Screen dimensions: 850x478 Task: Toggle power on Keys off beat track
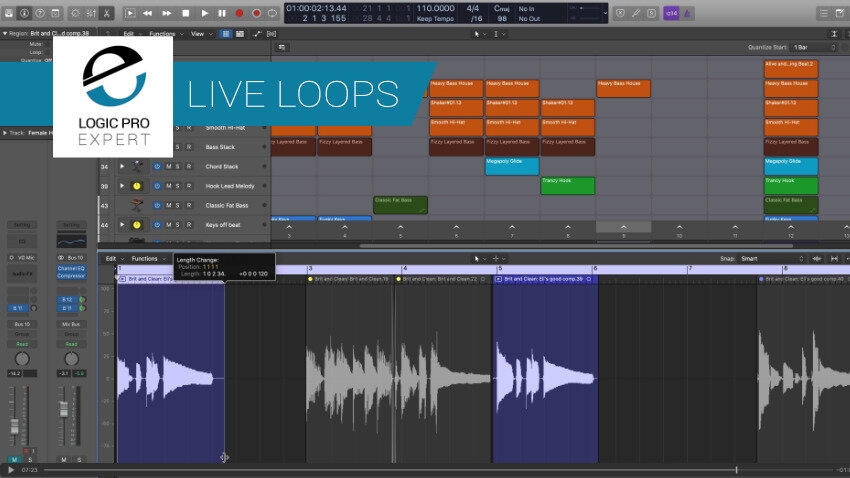click(157, 225)
